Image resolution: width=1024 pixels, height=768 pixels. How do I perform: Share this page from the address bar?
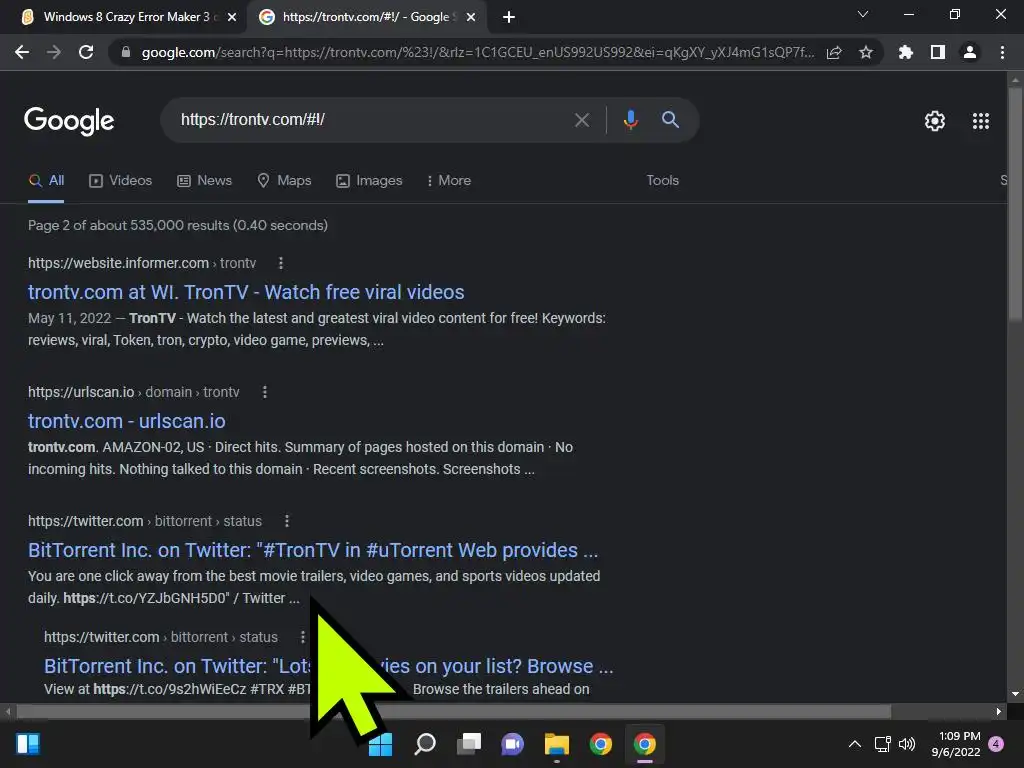pyautogui.click(x=834, y=52)
